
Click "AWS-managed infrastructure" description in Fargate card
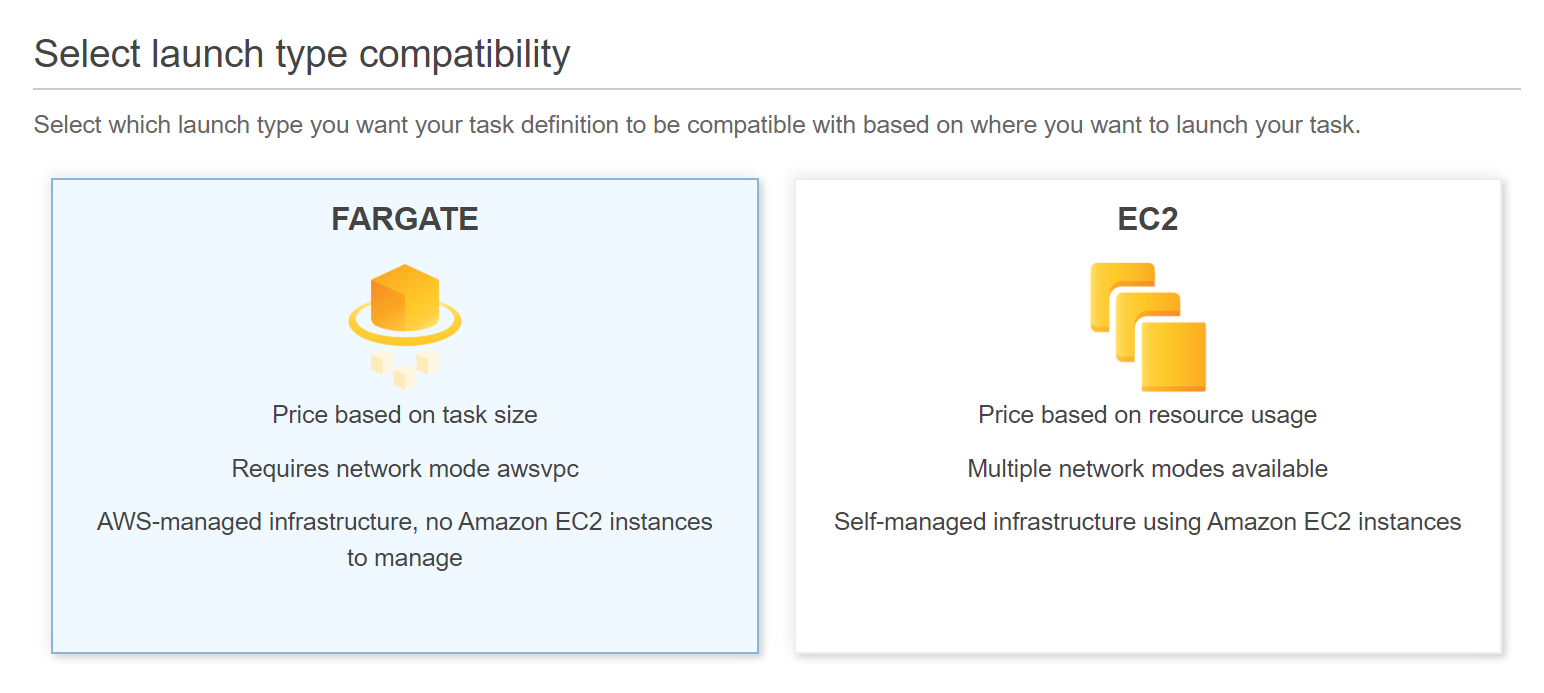pos(405,522)
